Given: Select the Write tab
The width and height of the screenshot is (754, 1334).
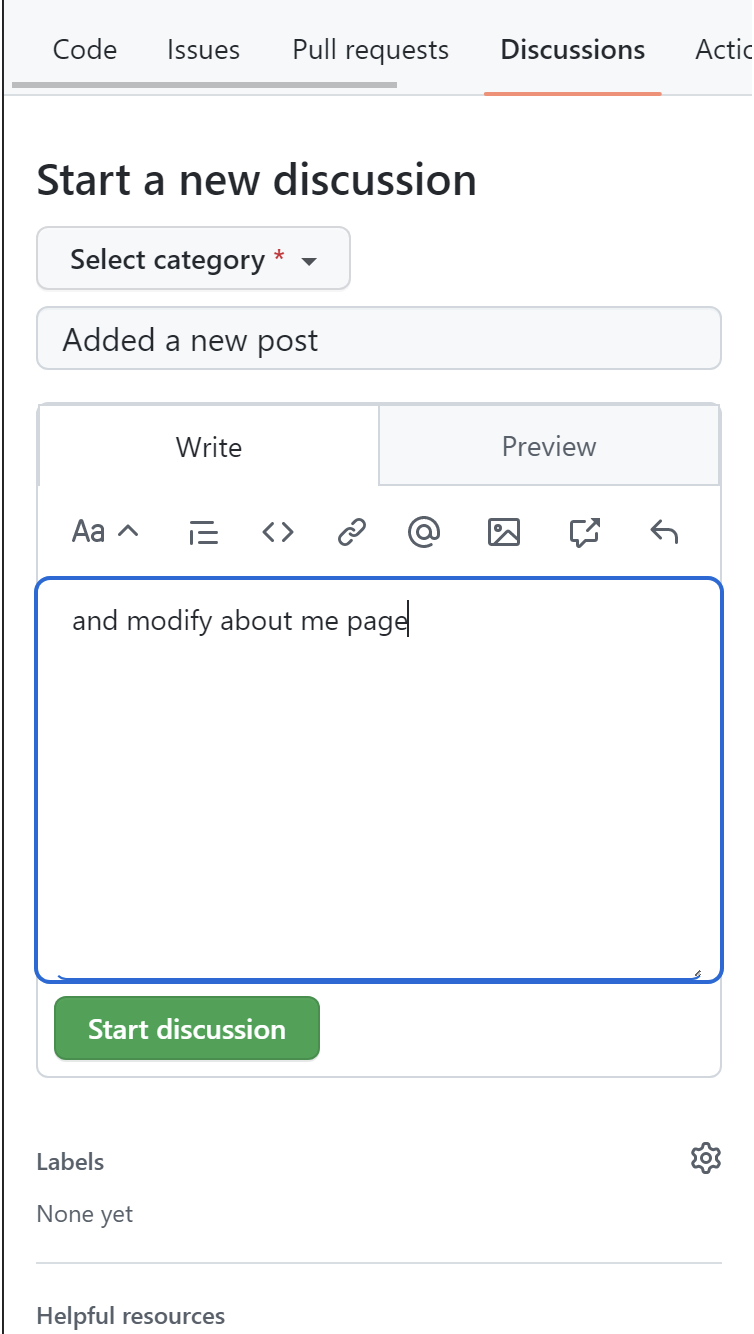Looking at the screenshot, I should [208, 446].
